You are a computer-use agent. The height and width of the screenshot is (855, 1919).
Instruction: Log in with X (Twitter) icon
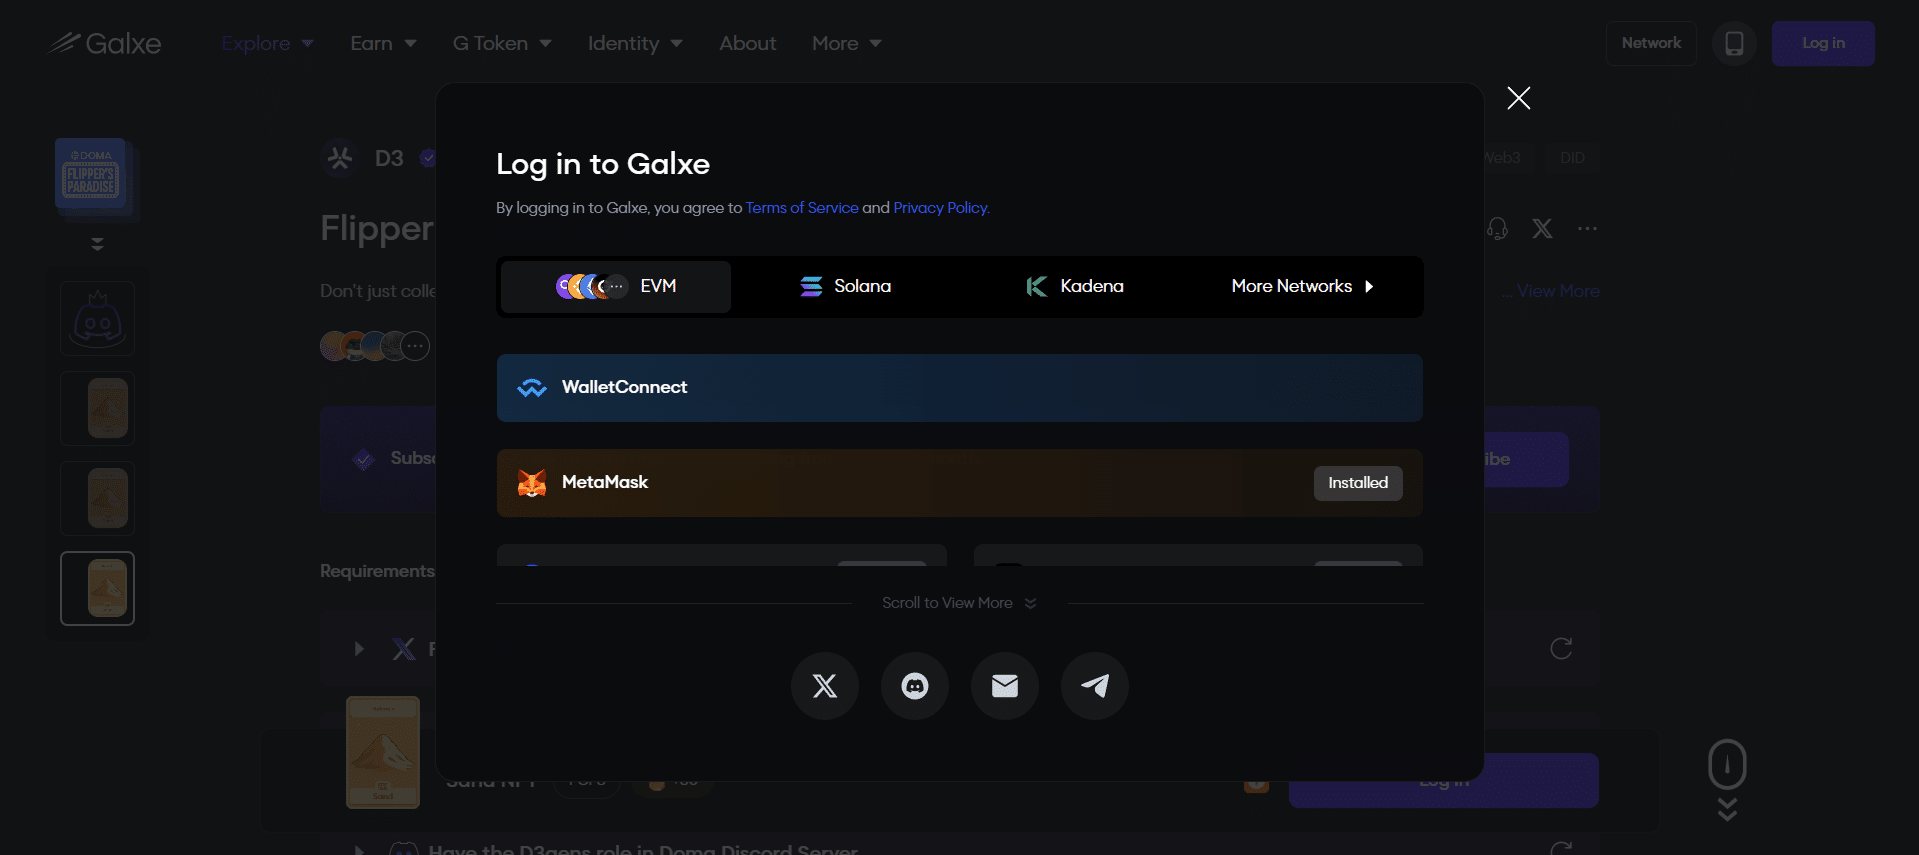tap(825, 686)
